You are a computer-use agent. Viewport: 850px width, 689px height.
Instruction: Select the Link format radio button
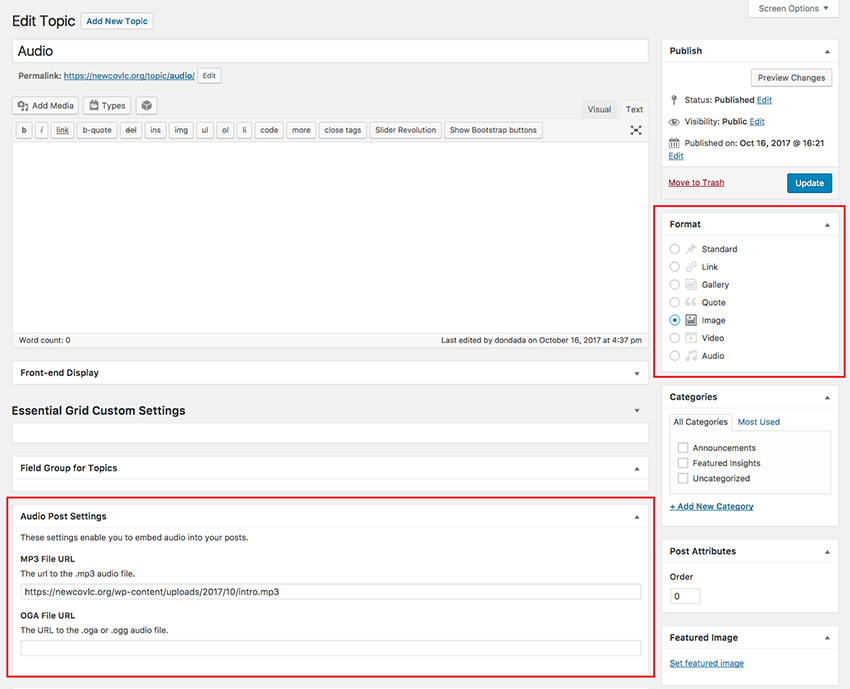674,267
